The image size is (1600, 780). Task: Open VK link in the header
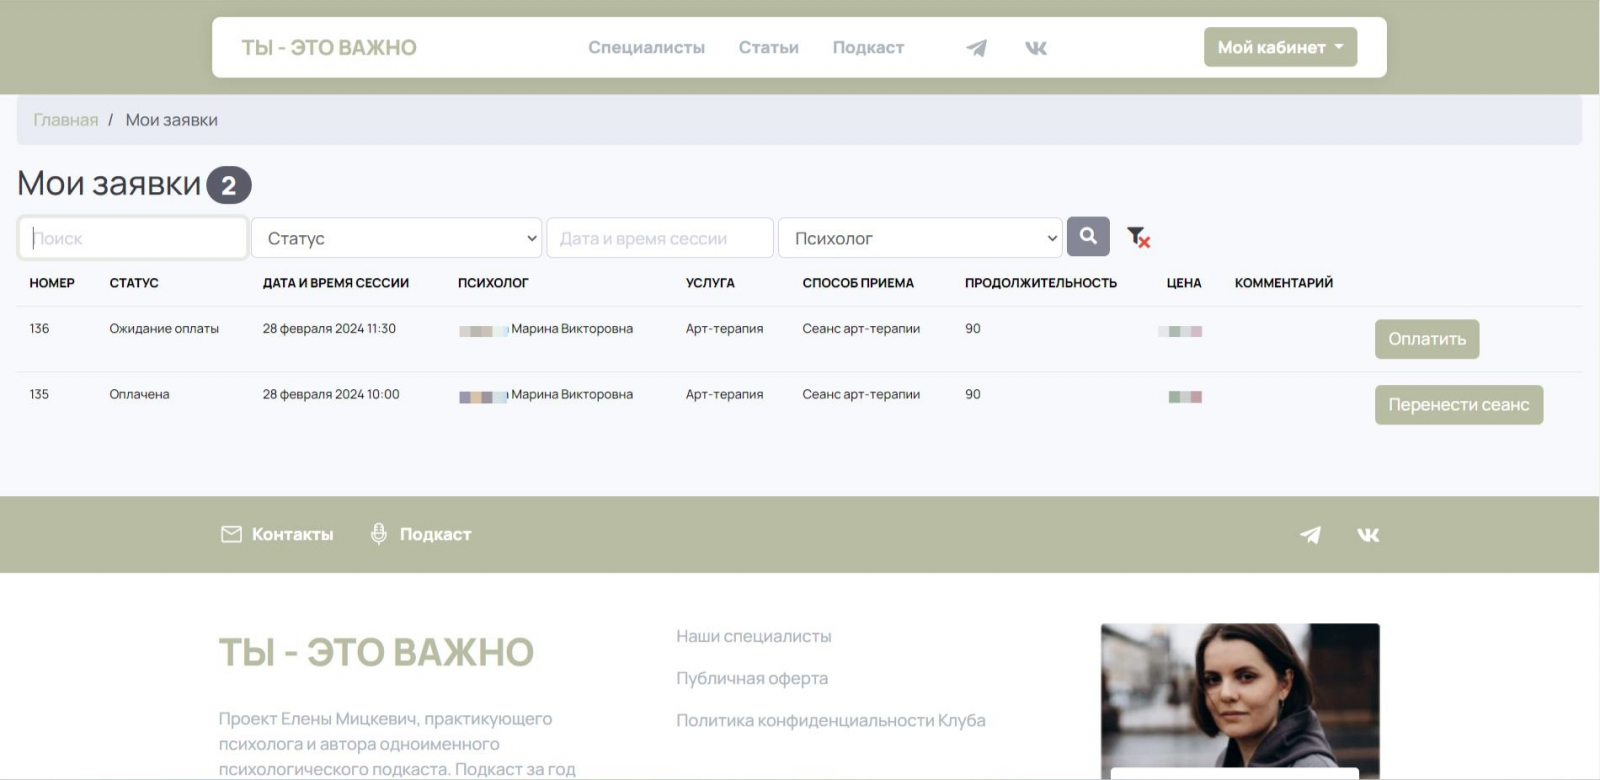click(1036, 48)
